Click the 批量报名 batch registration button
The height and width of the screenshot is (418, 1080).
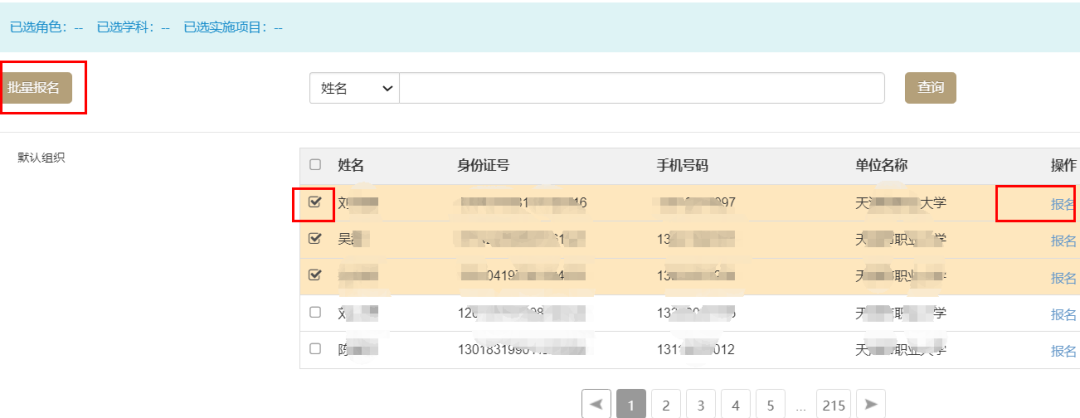pyautogui.click(x=34, y=88)
